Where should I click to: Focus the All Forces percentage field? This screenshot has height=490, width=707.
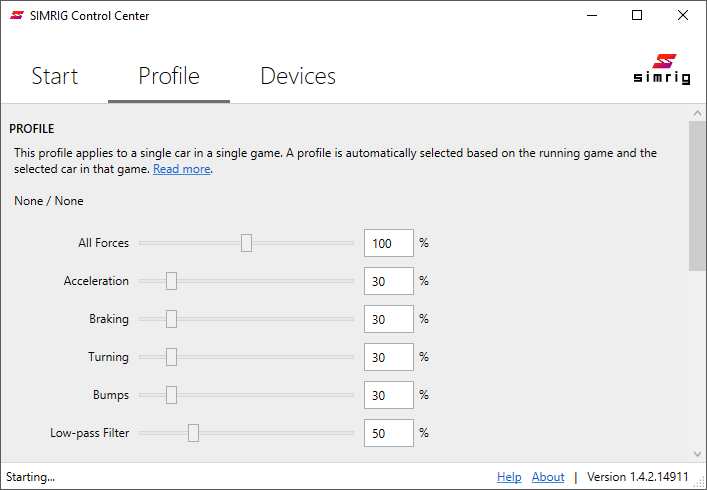point(389,243)
